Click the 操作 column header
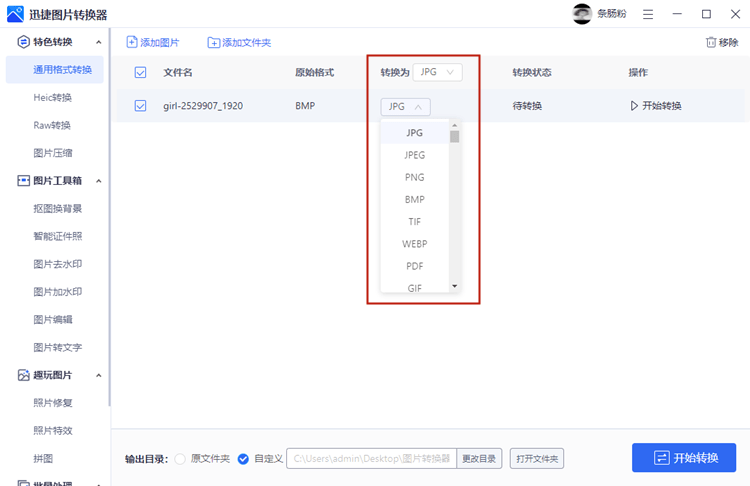 pos(638,72)
